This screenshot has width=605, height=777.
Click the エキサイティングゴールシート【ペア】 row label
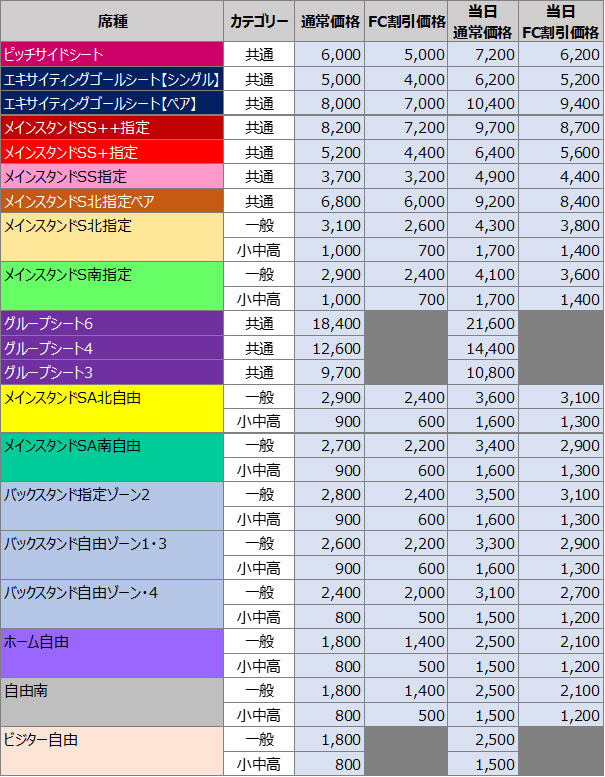112,103
